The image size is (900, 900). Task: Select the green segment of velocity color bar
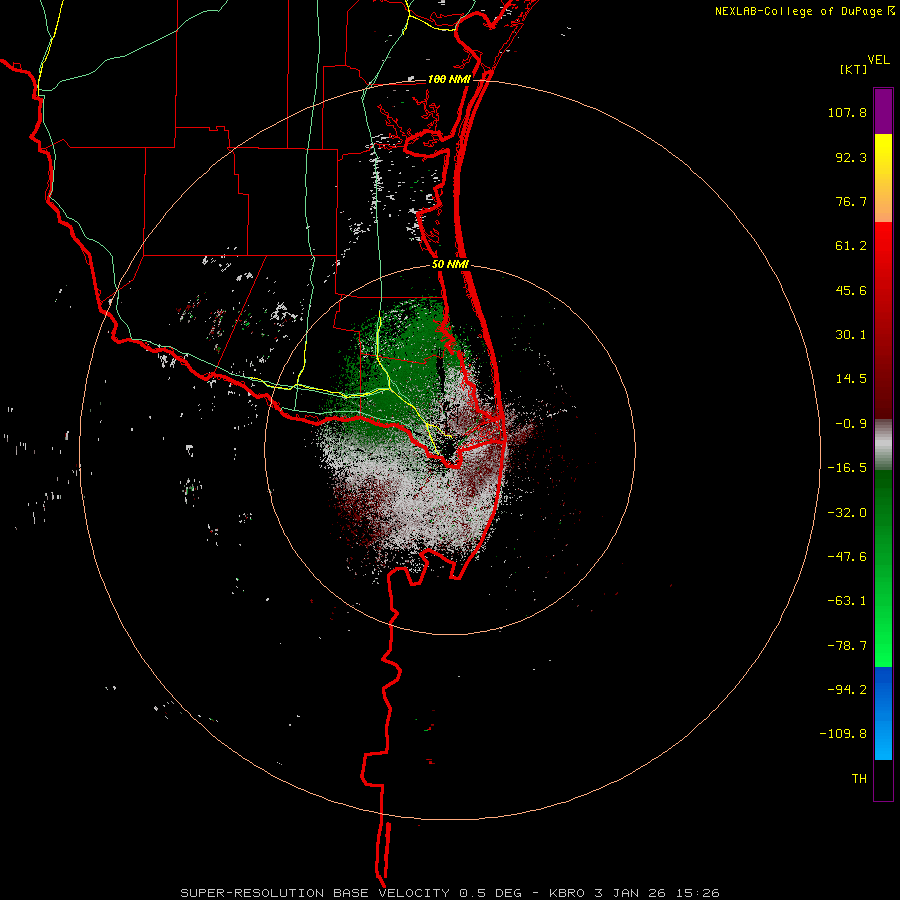point(883,568)
